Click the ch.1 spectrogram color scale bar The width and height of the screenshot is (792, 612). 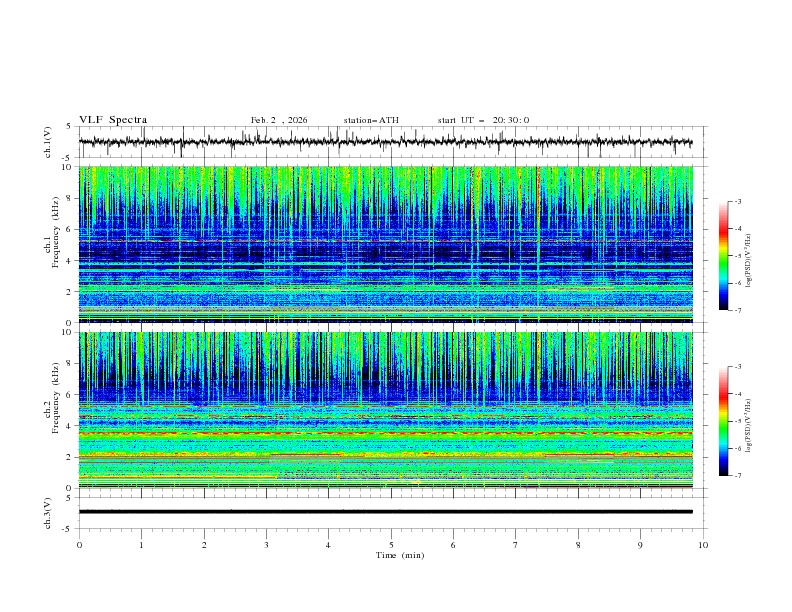[723, 256]
